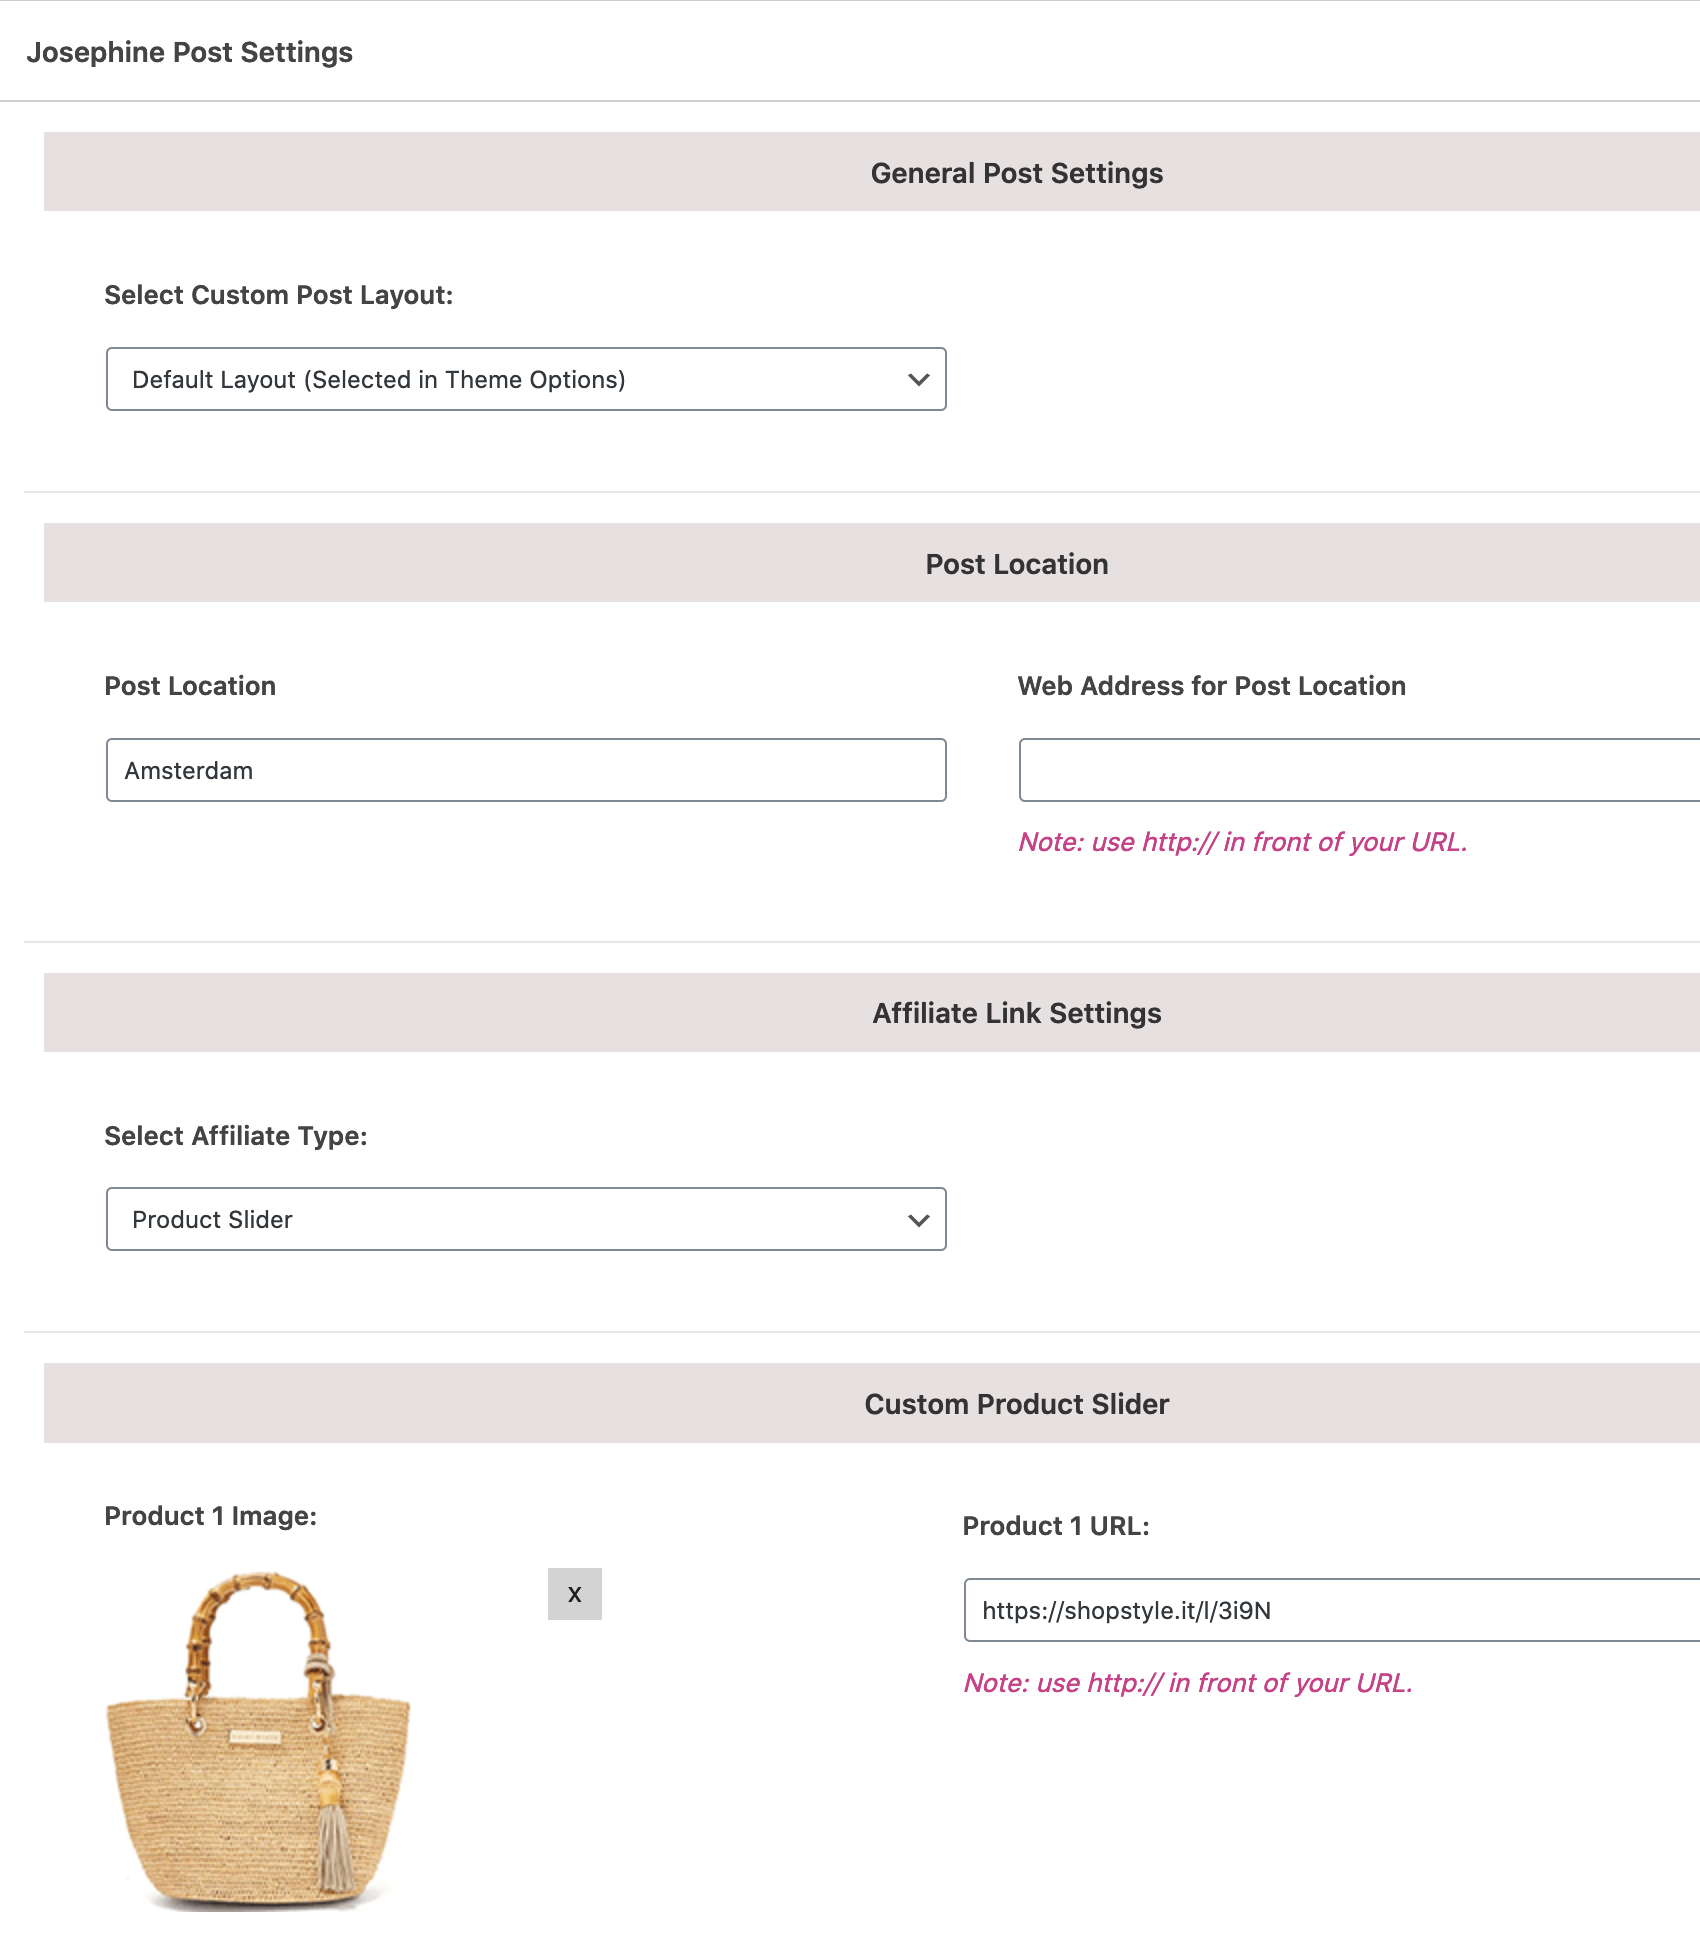Open the Select Affiliate Type dropdown
Screen dimensions: 1700x1960
coord(526,1219)
